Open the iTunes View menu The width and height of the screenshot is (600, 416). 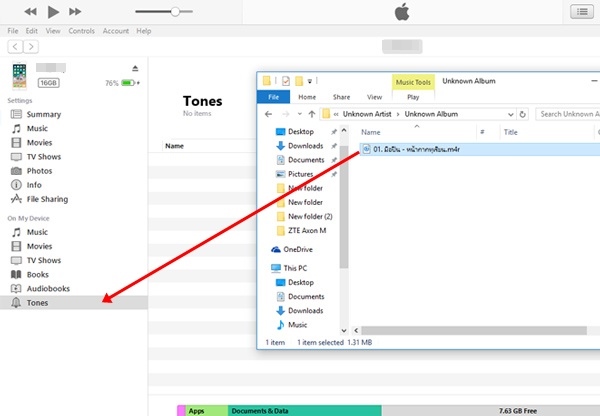[53, 31]
